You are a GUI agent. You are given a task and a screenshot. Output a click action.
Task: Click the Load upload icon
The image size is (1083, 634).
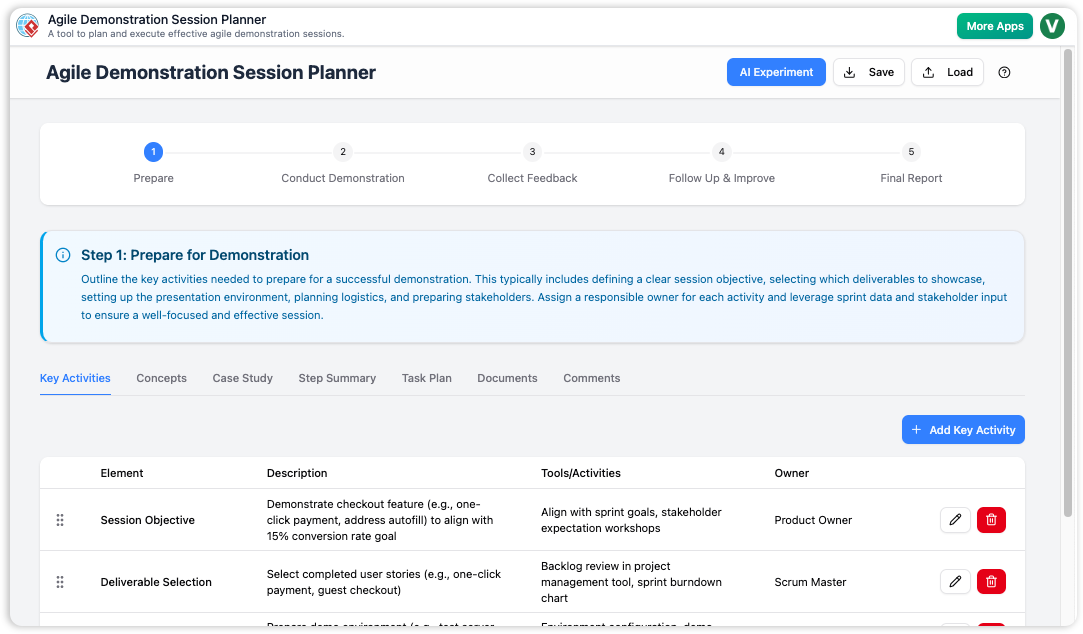930,72
